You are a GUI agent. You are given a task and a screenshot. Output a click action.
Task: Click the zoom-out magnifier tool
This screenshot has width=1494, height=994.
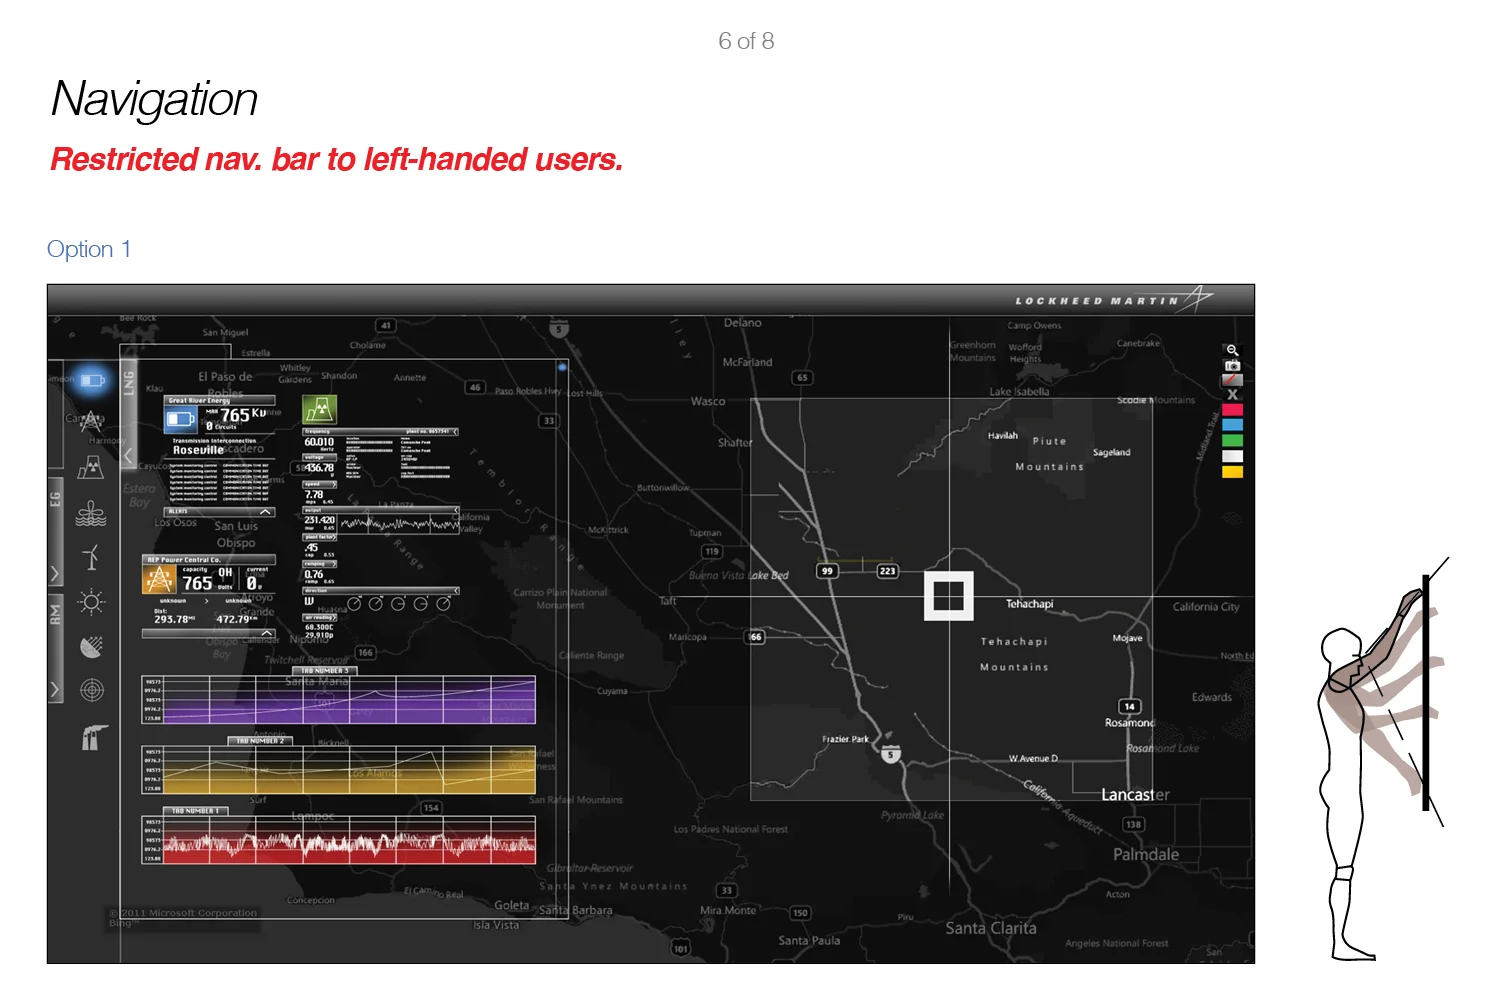tap(1232, 351)
